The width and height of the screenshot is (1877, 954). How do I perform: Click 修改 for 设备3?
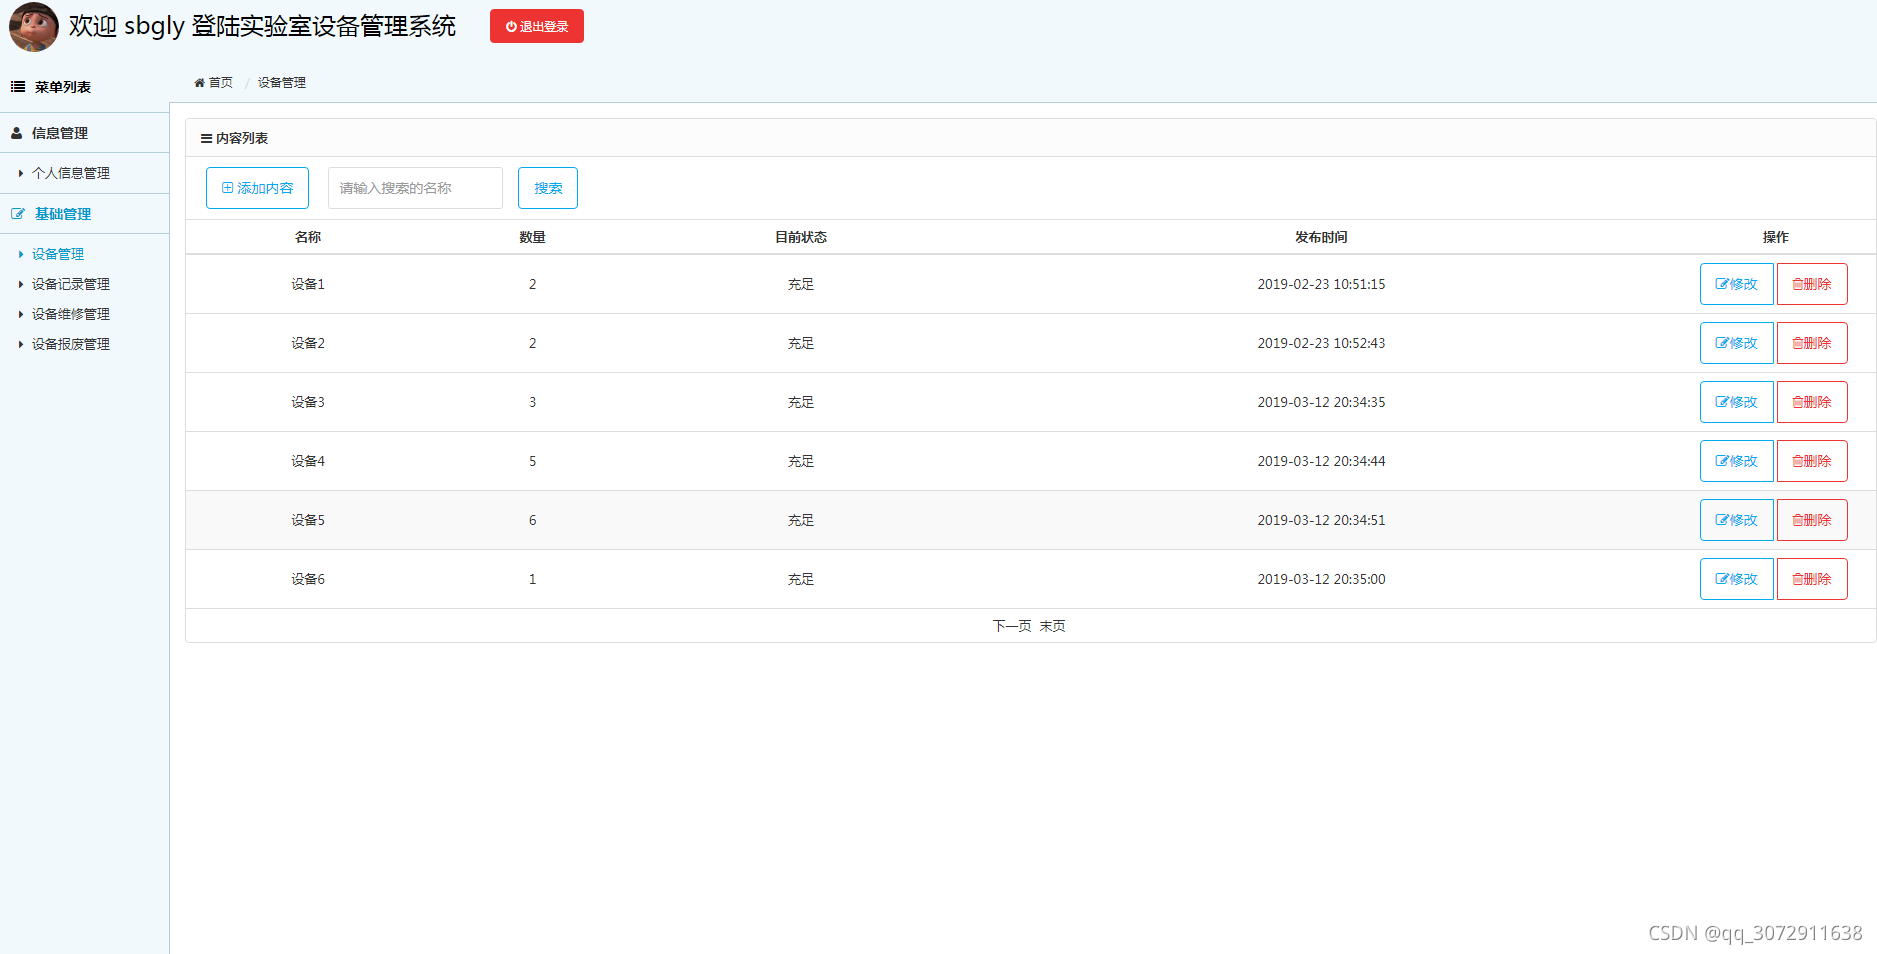(x=1737, y=402)
